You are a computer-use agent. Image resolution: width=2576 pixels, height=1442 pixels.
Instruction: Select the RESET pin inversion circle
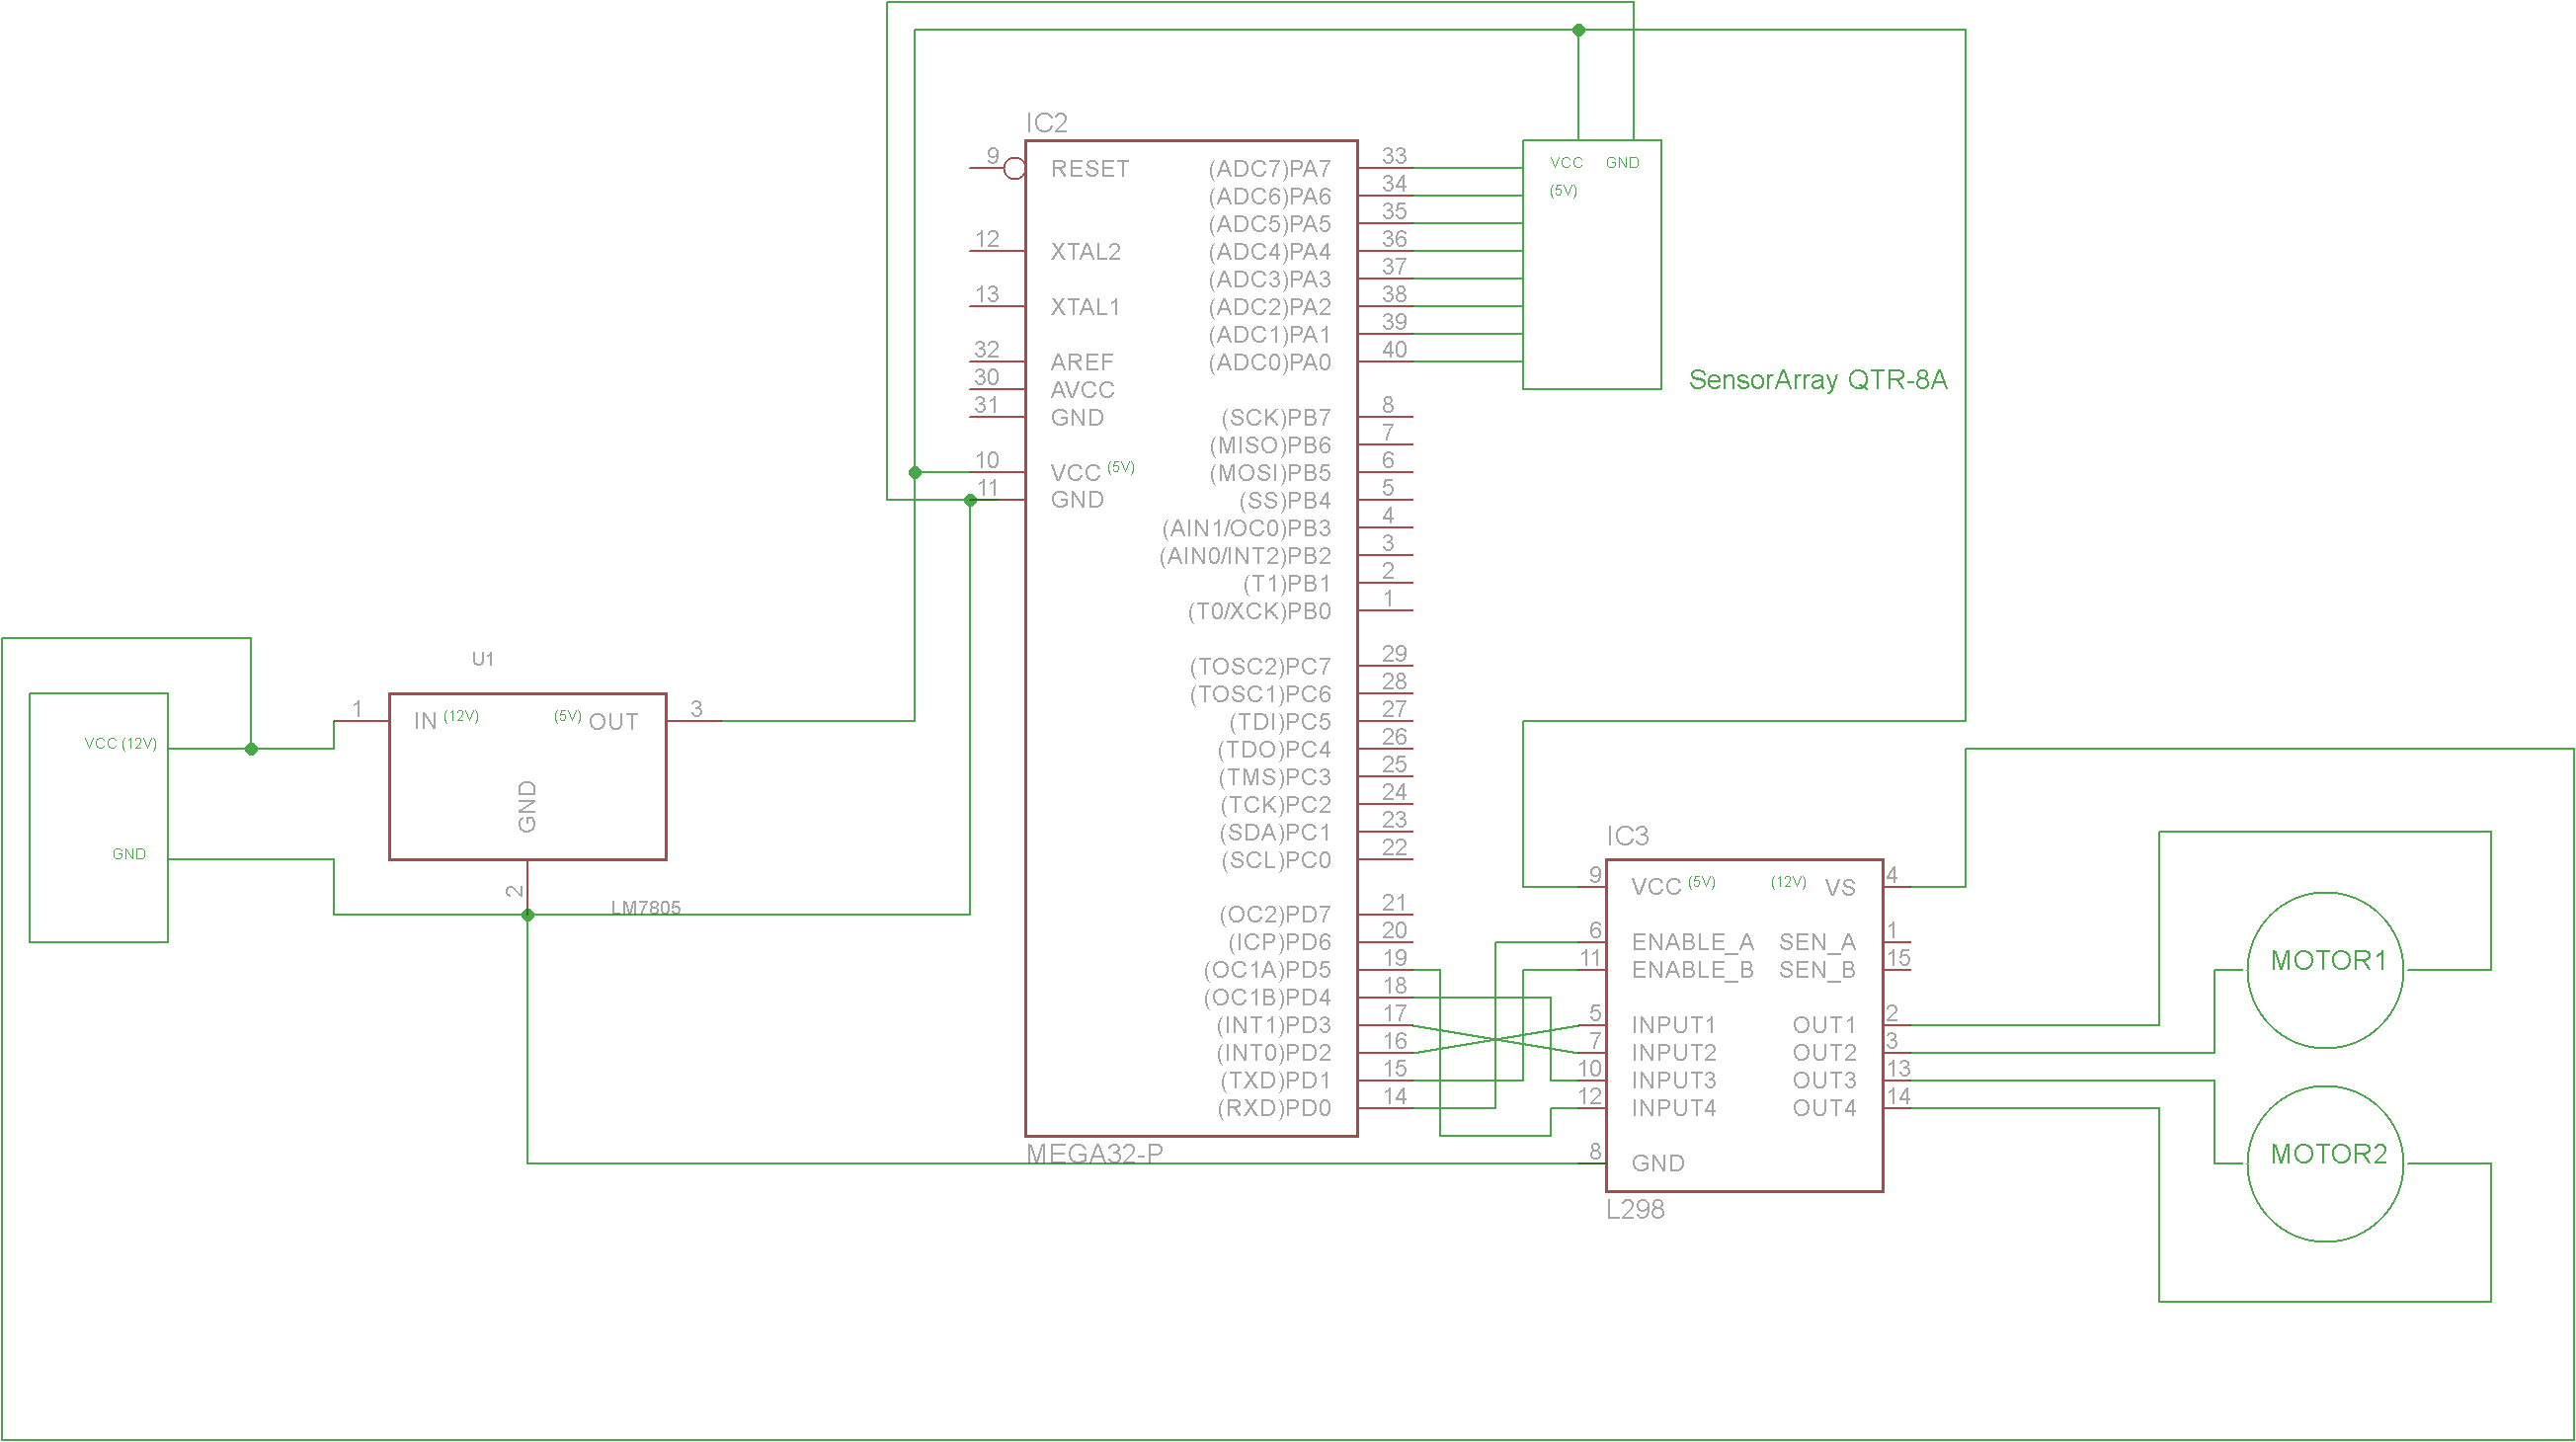[1014, 168]
